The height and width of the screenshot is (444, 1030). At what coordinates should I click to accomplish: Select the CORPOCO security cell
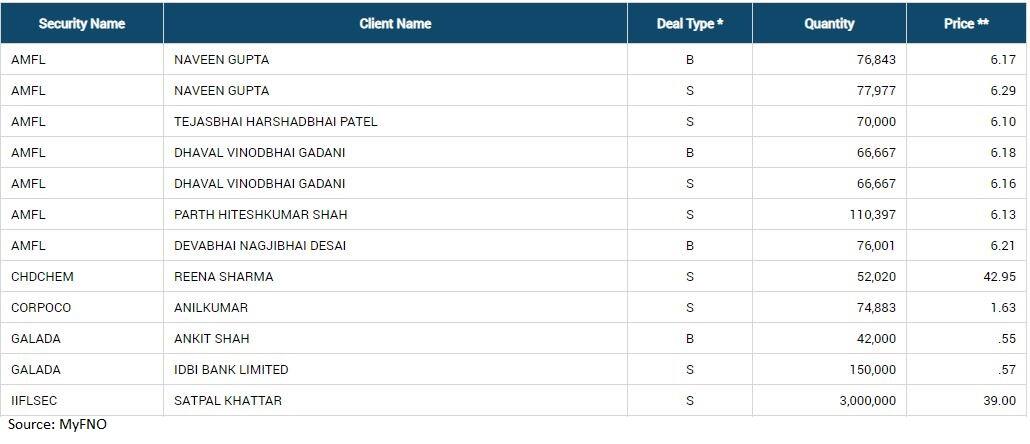pos(81,307)
